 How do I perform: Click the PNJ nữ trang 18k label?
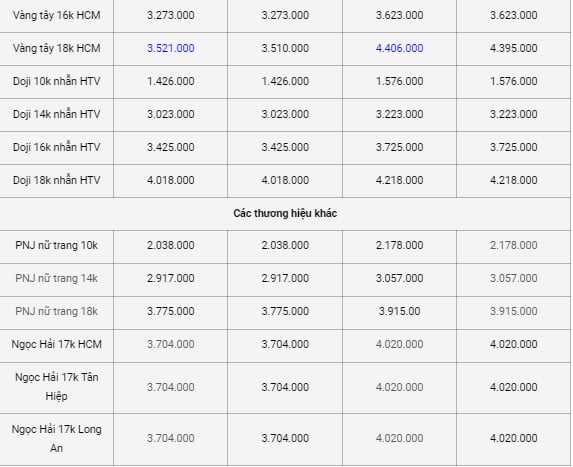[57, 311]
